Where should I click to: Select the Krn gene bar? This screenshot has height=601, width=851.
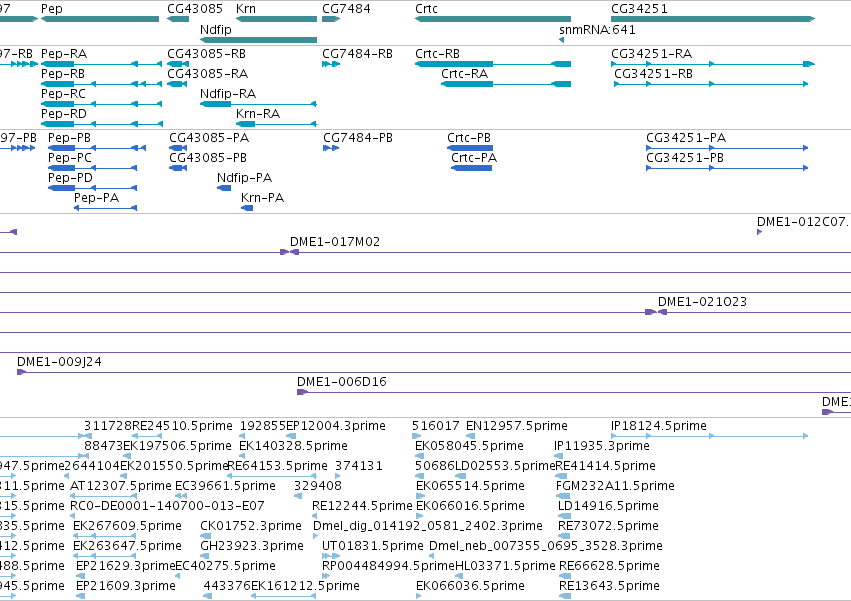click(x=276, y=19)
